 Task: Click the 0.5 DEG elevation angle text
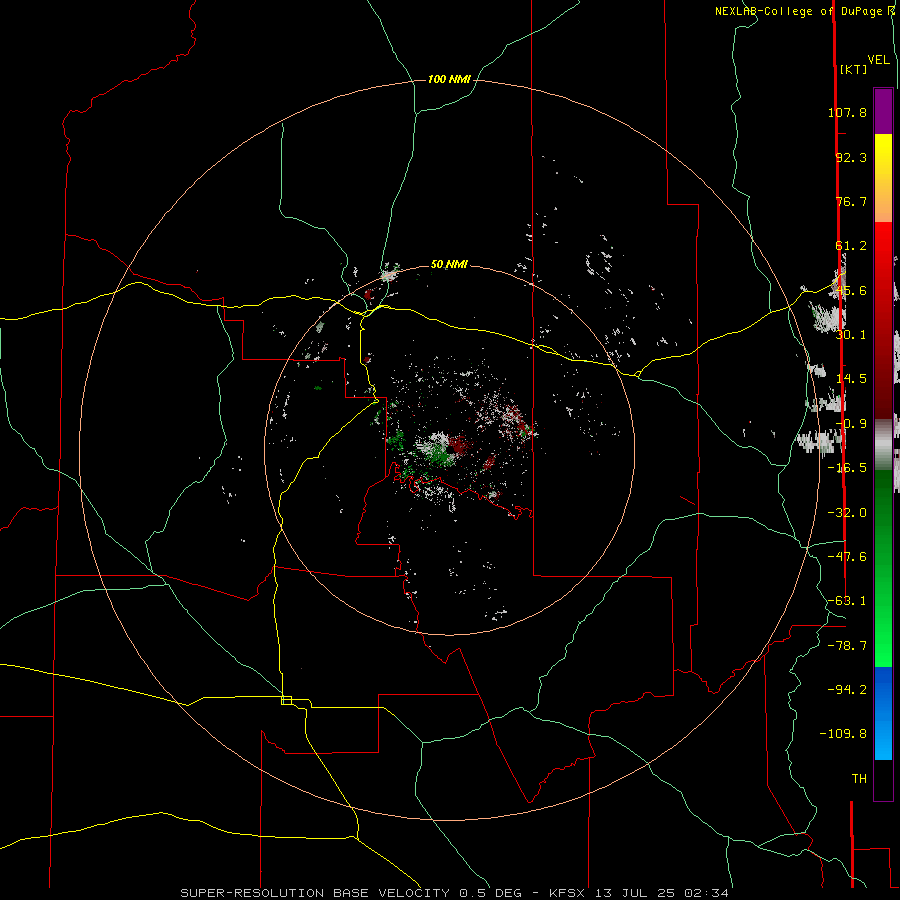[x=490, y=893]
